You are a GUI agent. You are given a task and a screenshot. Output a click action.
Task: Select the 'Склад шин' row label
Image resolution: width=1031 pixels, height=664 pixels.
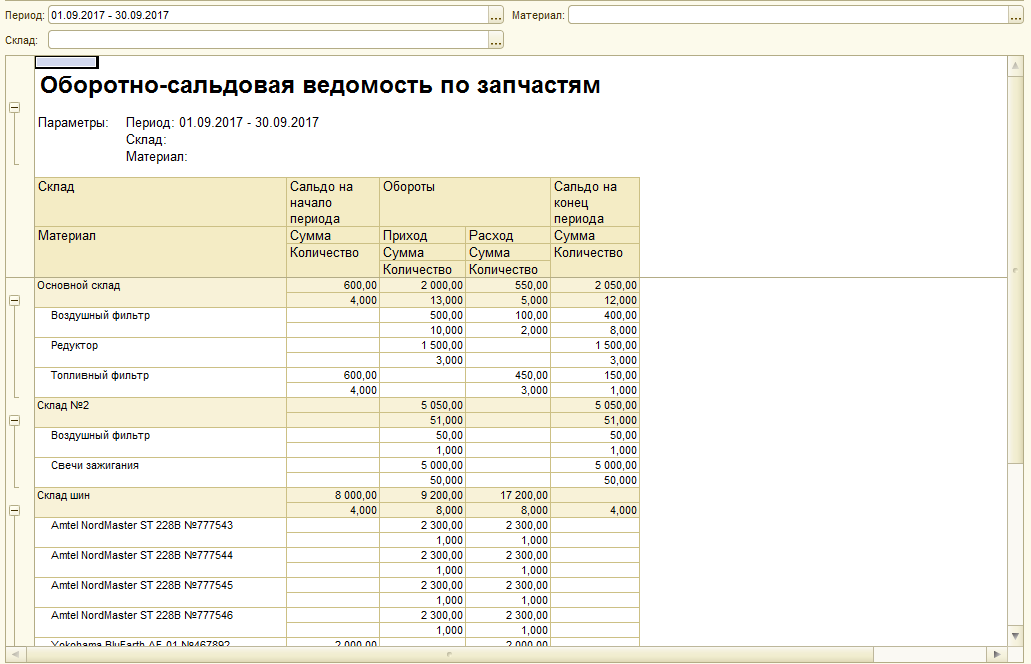64,495
